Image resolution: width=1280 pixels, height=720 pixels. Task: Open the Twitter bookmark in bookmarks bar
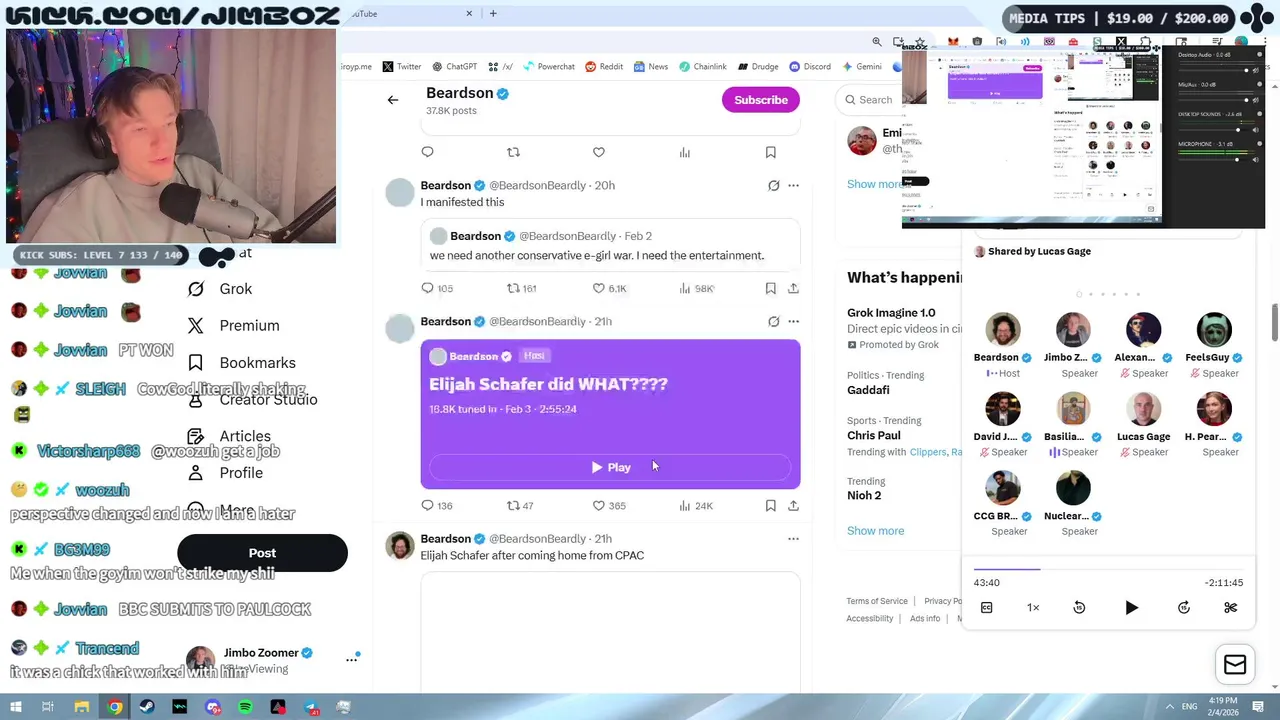(402, 67)
